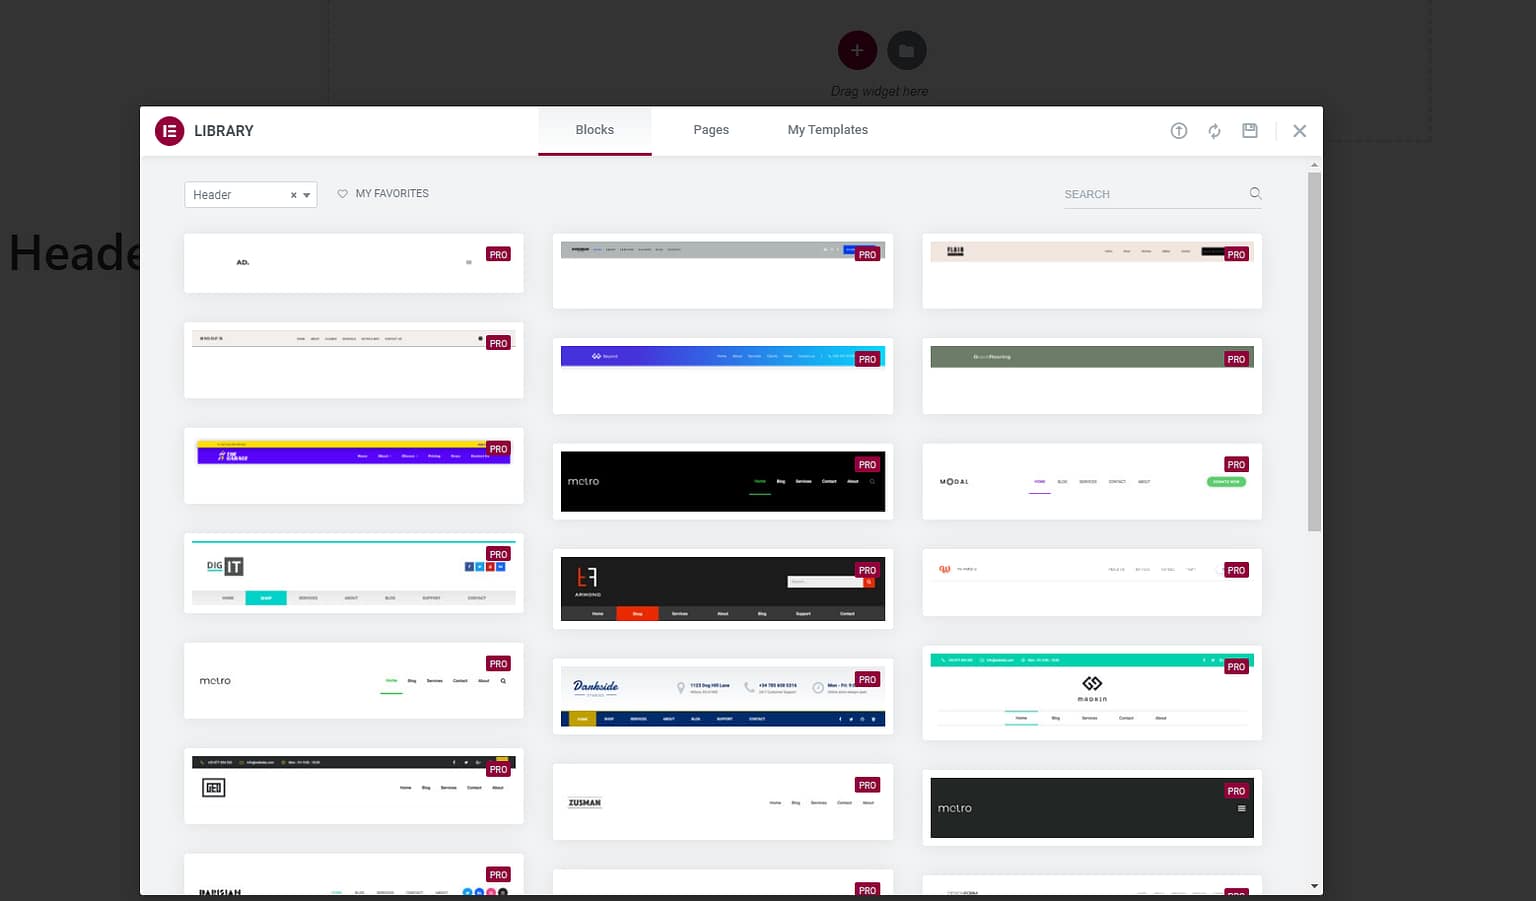Click the search templates input field
The height and width of the screenshot is (901, 1536).
pyautogui.click(x=1150, y=194)
